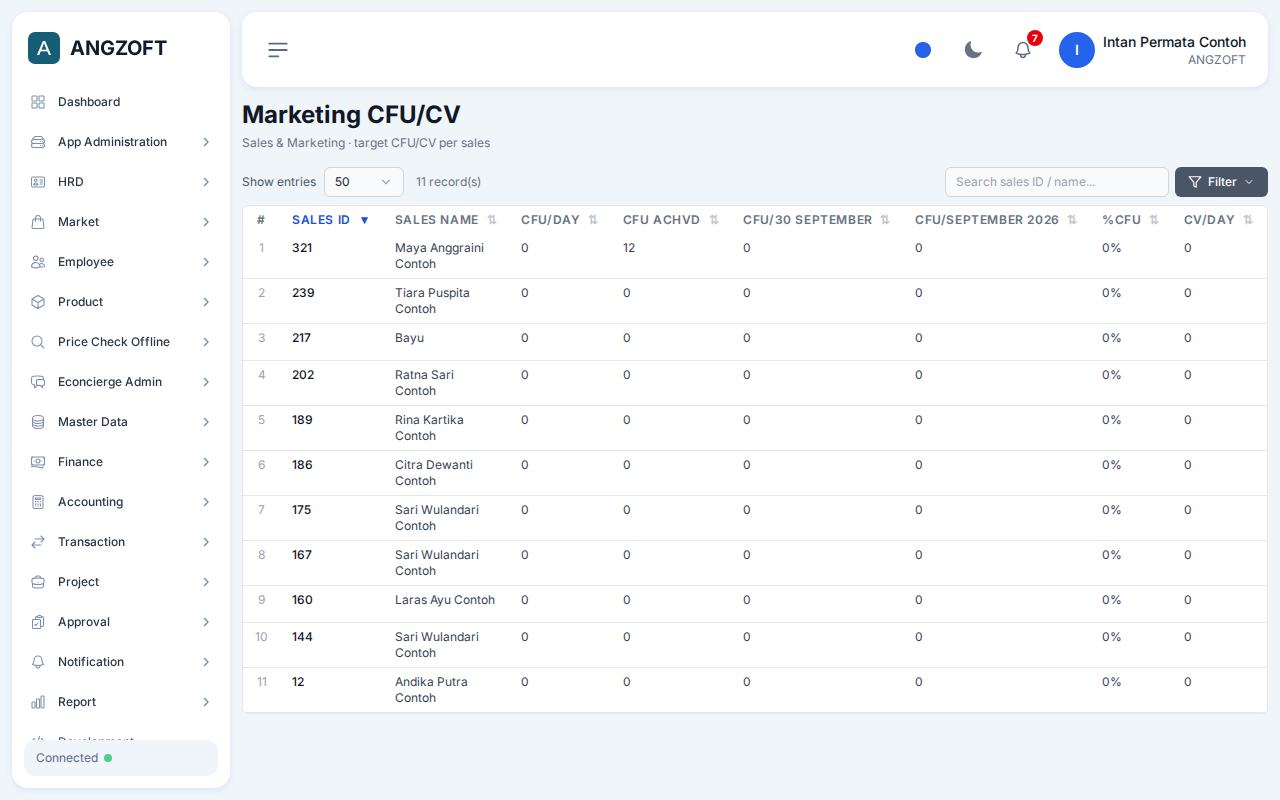This screenshot has height=800, width=1280.
Task: Click the Report bar chart icon
Action: point(38,702)
